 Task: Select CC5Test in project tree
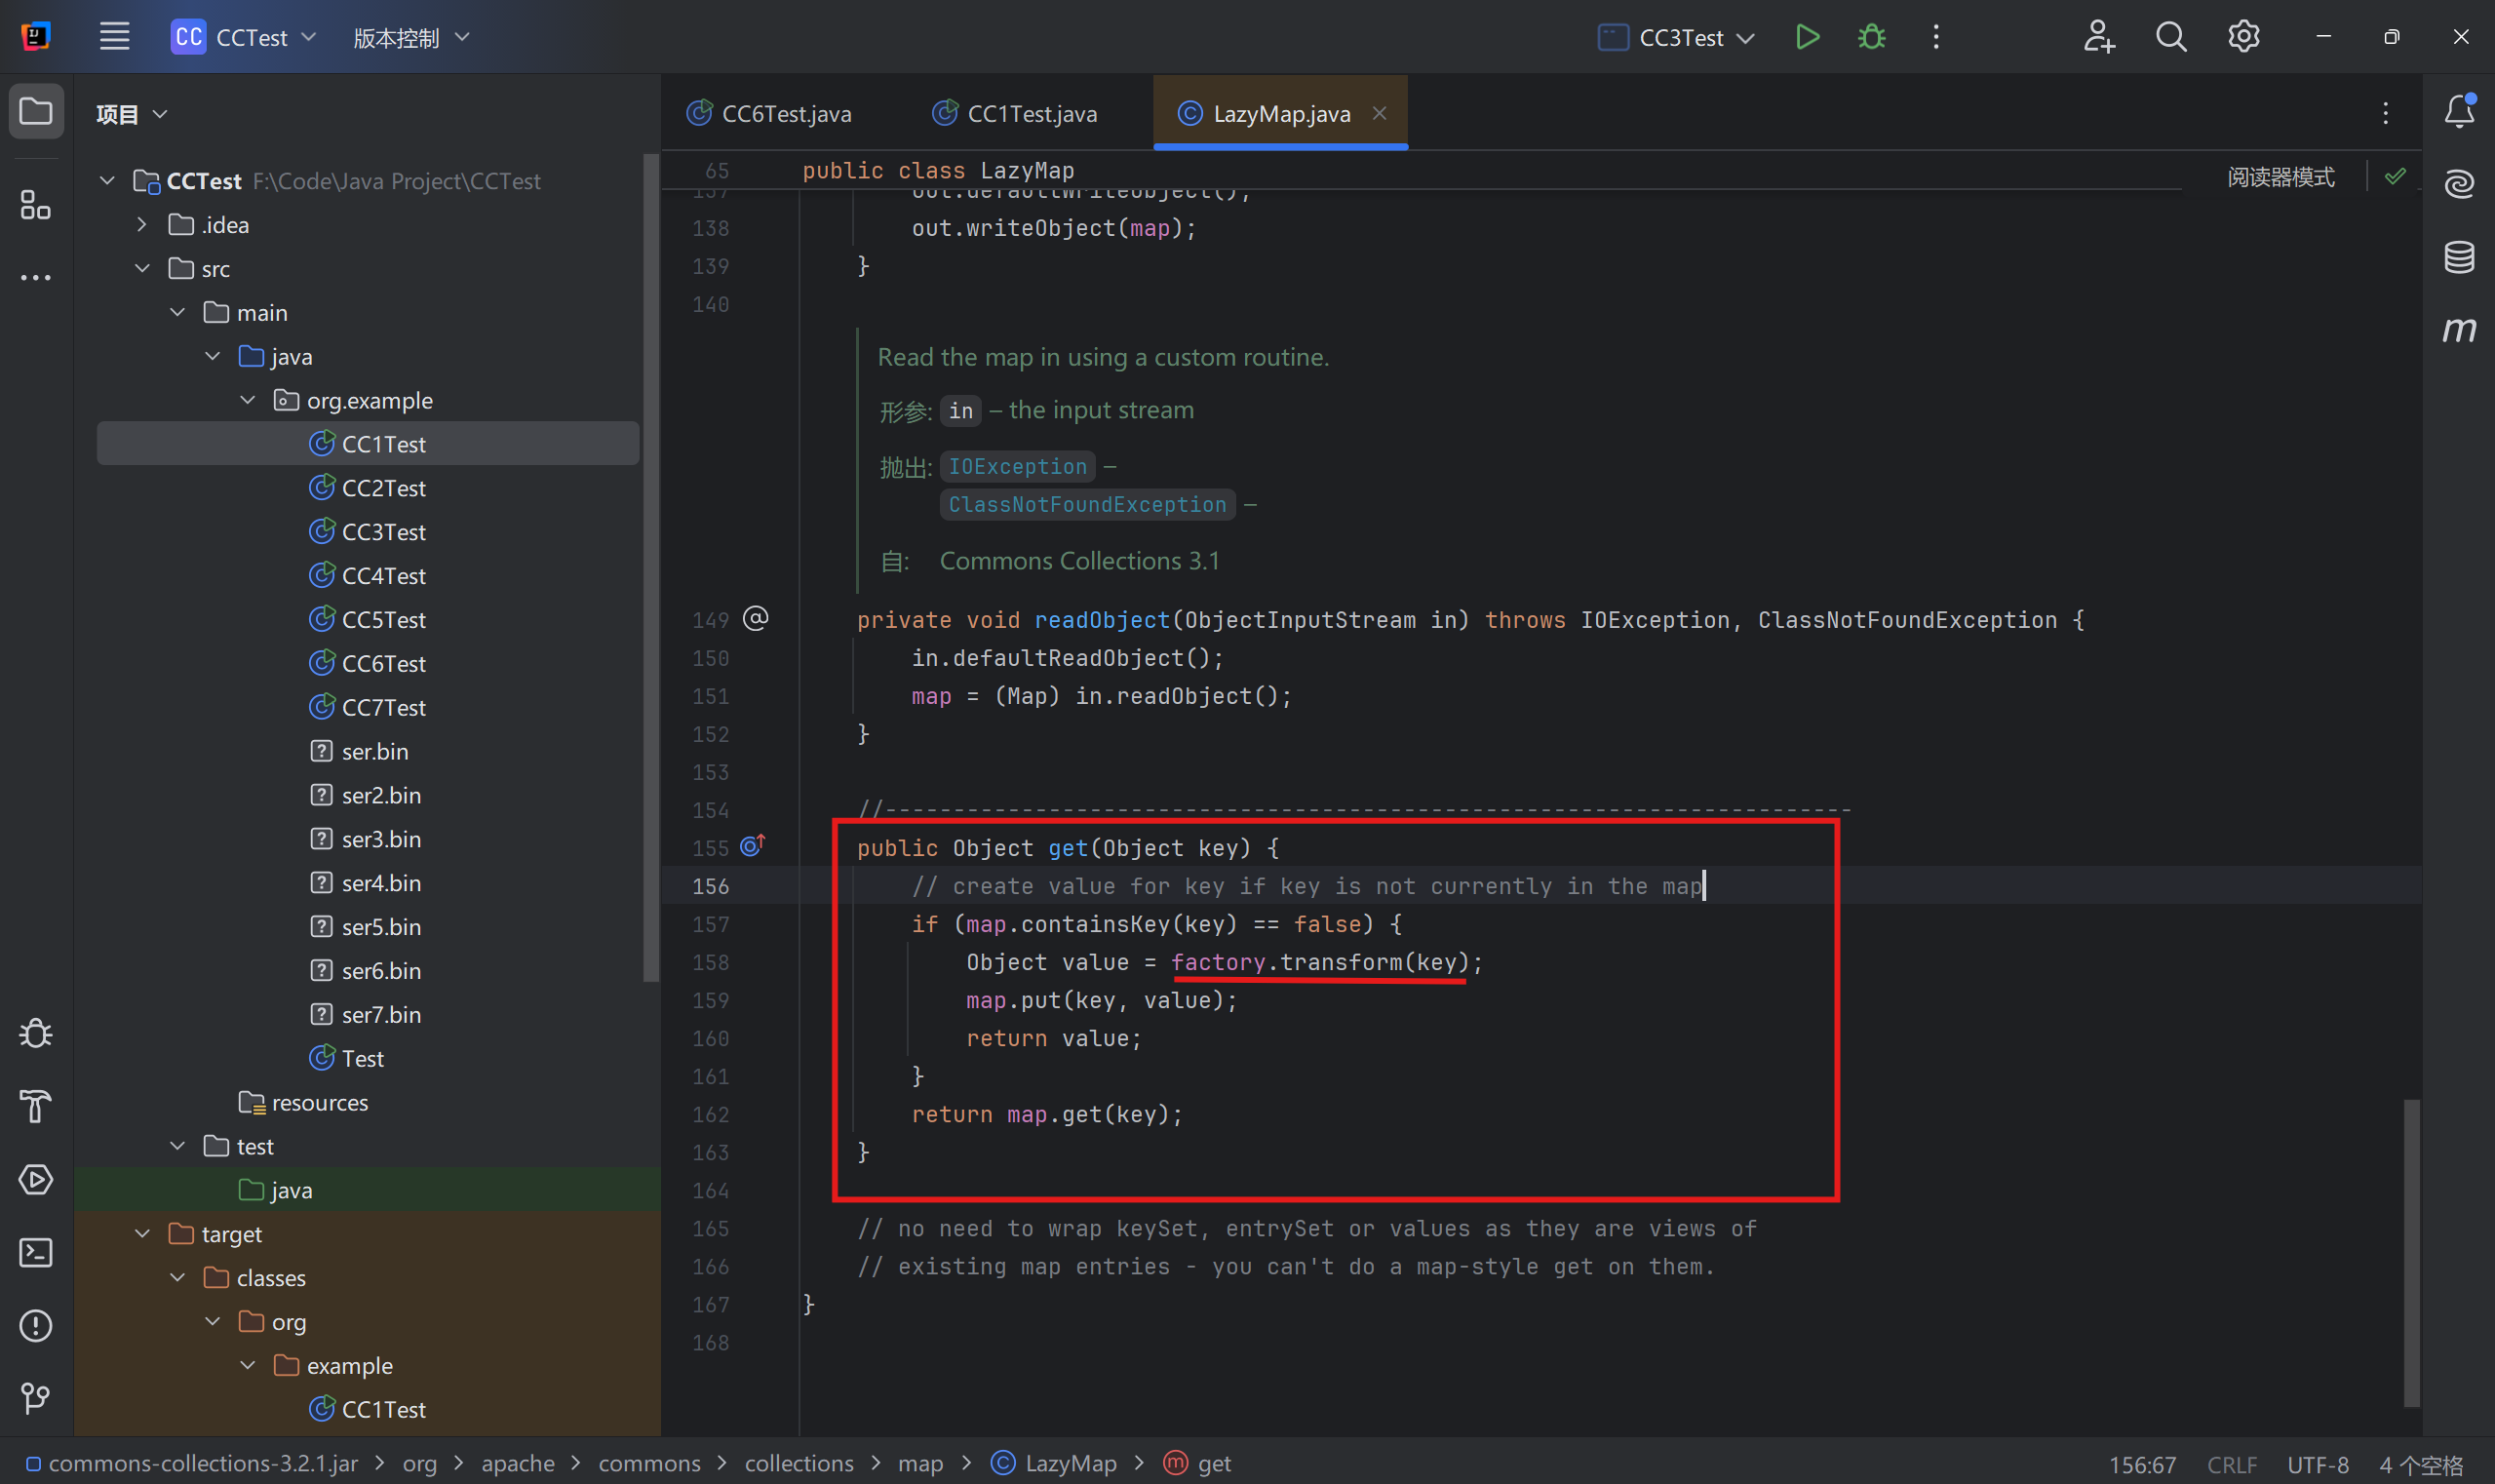368,620
